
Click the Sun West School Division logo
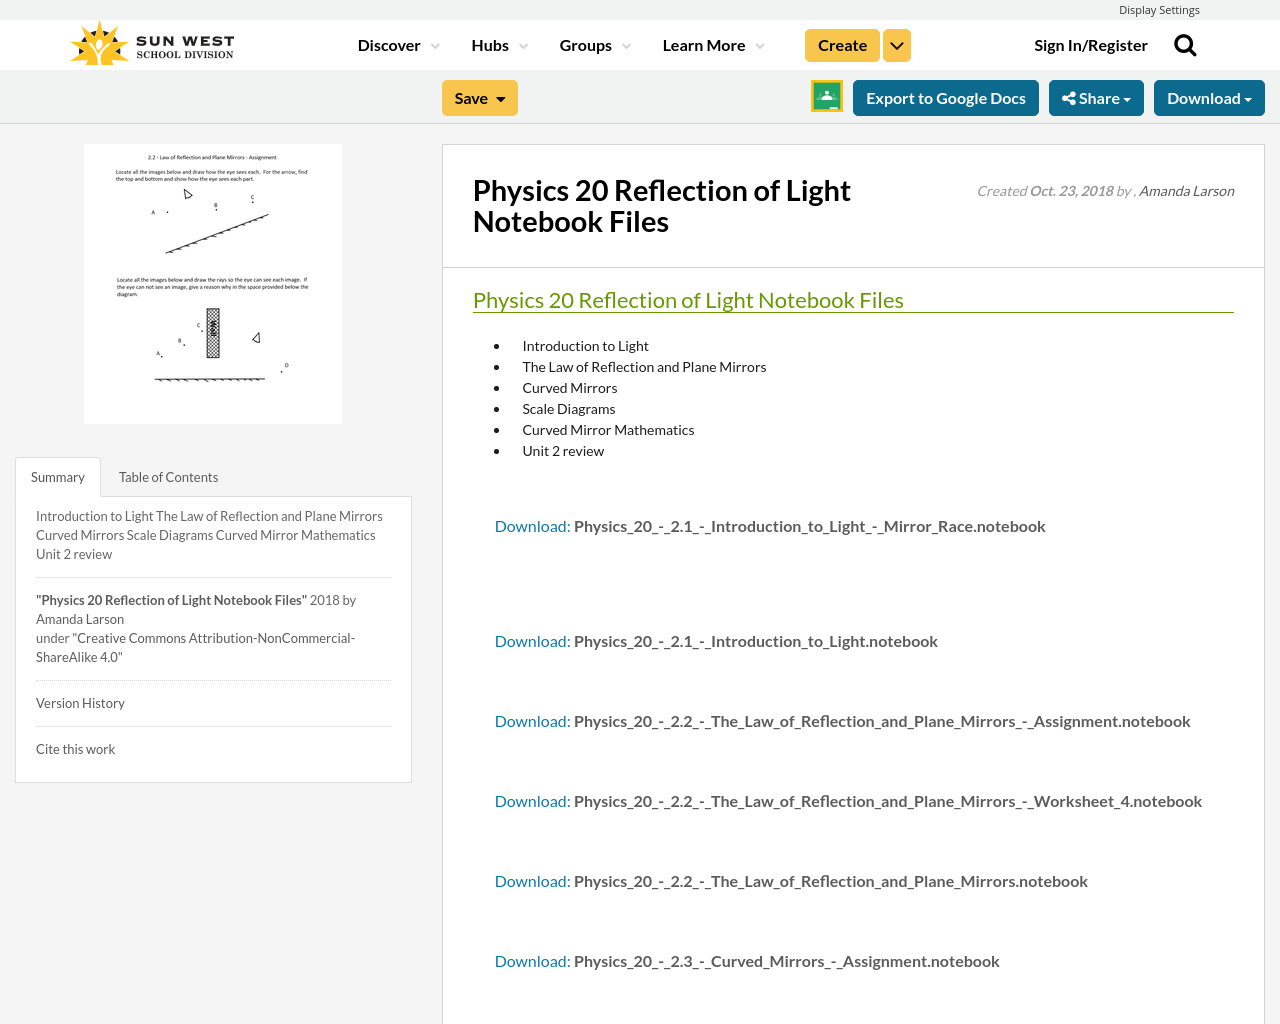[x=150, y=41]
